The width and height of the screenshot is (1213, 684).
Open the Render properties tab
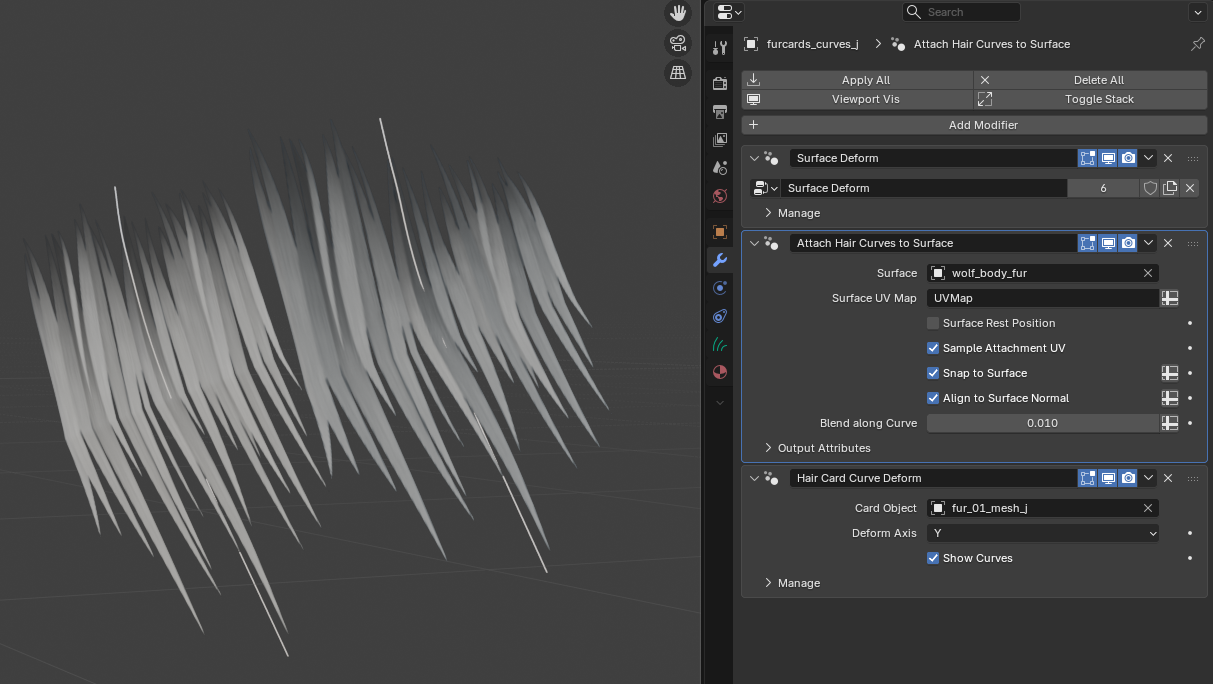click(719, 83)
